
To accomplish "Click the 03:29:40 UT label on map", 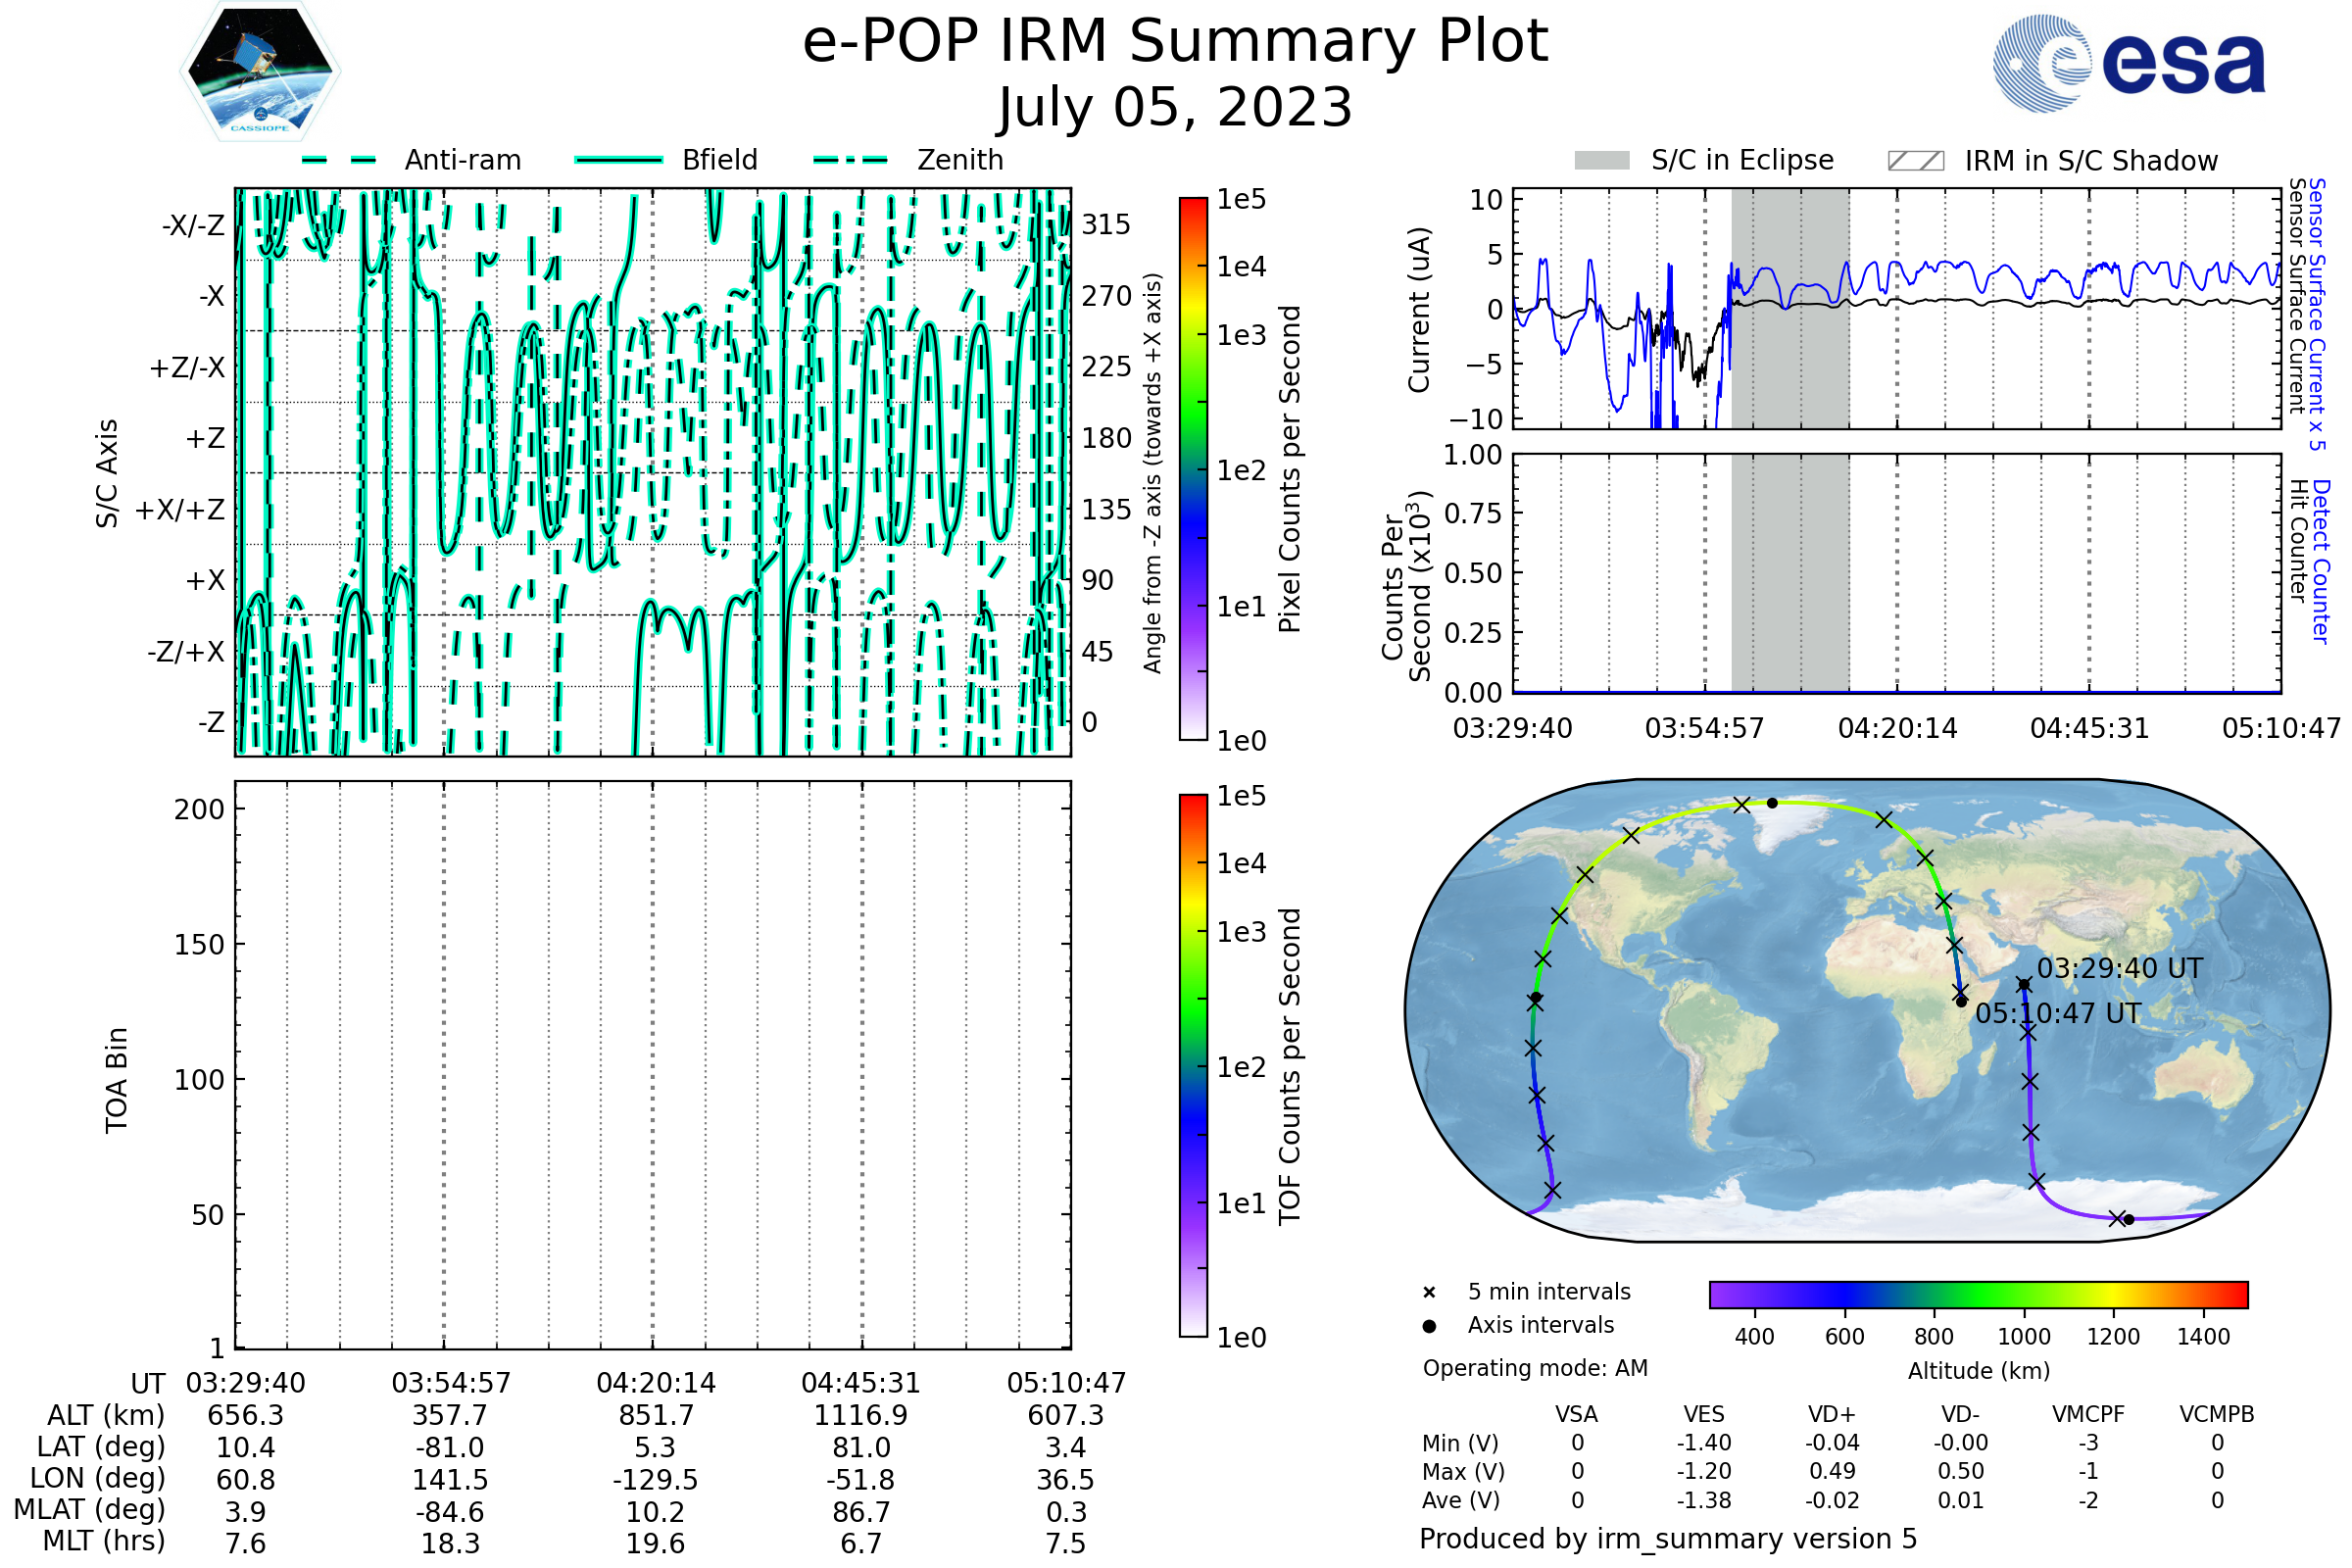I will (2119, 969).
